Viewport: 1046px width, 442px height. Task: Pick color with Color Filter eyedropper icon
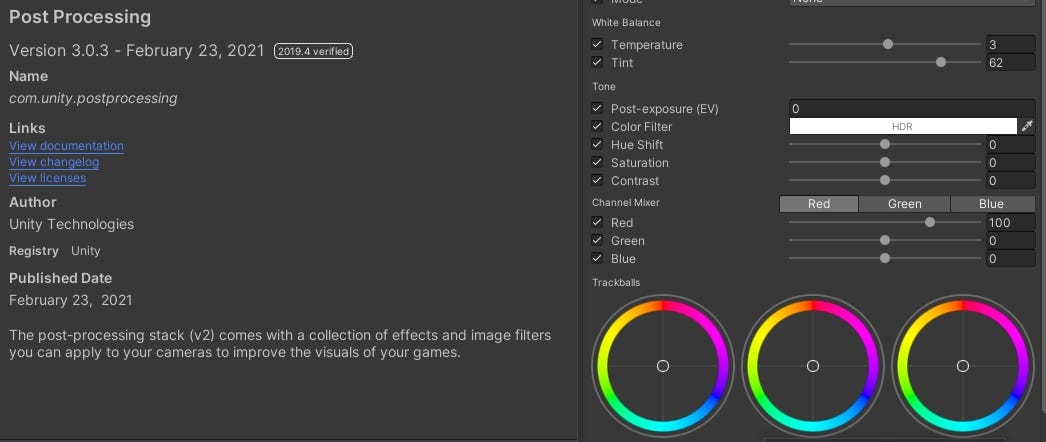[x=1027, y=126]
